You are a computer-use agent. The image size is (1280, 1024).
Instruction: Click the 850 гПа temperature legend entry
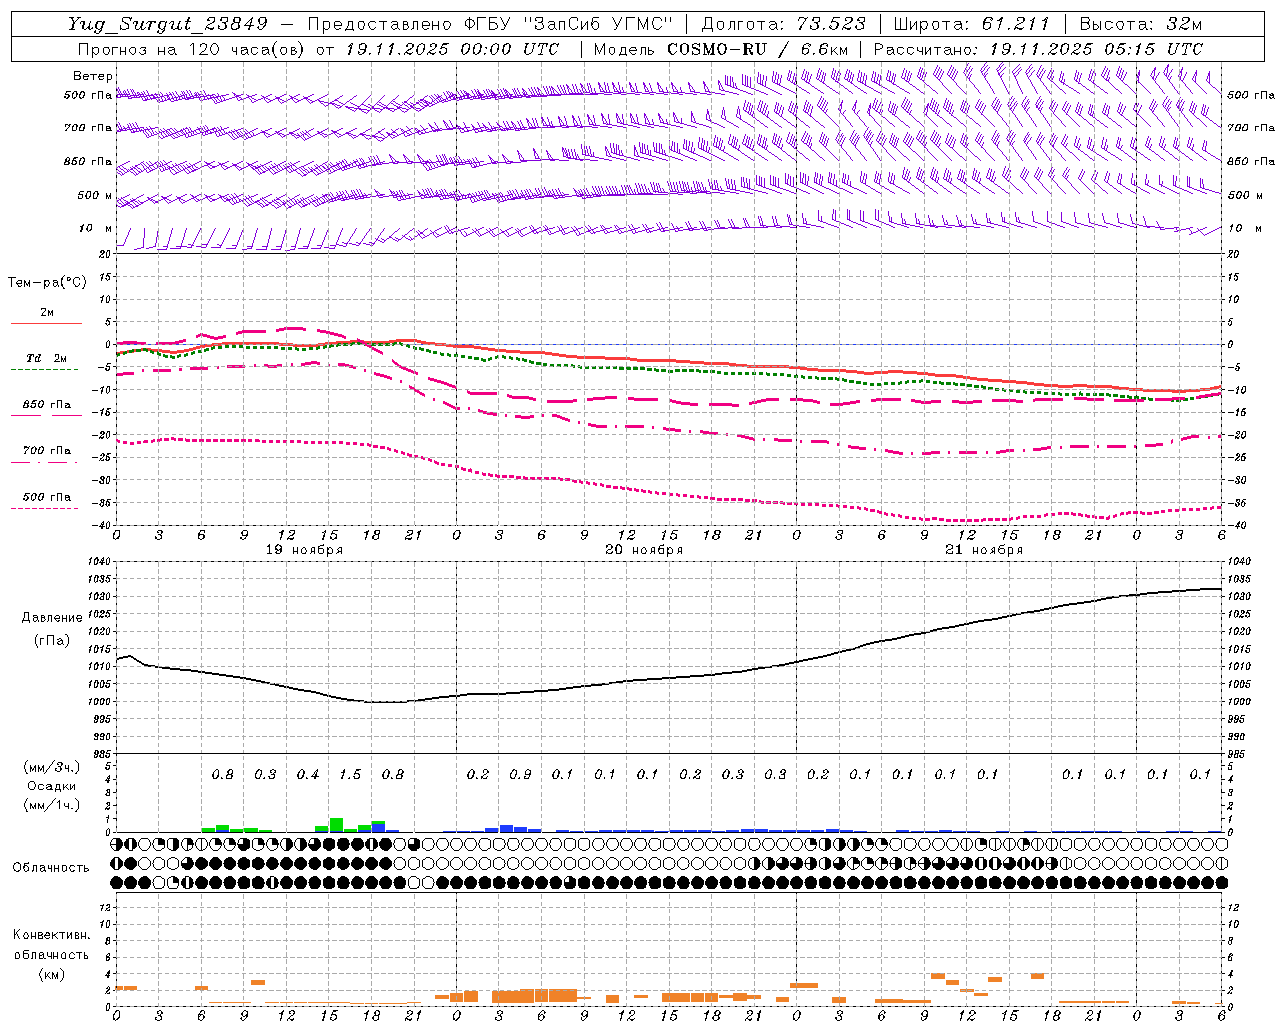[x=46, y=405]
